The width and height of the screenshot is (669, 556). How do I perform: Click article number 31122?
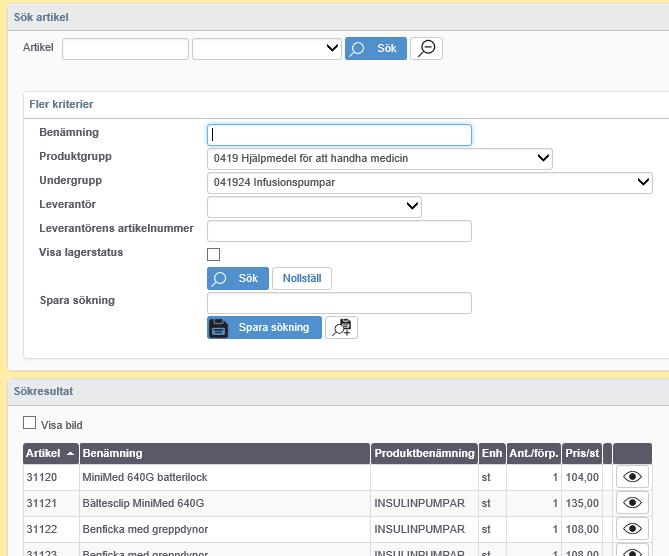coord(41,529)
